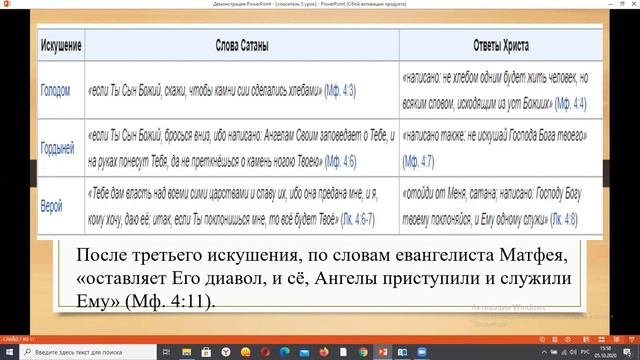Click the quote 'если Ты Сын Божий, скажи'
Screen dimensions: 640x360
pyautogui.click(x=137, y=90)
